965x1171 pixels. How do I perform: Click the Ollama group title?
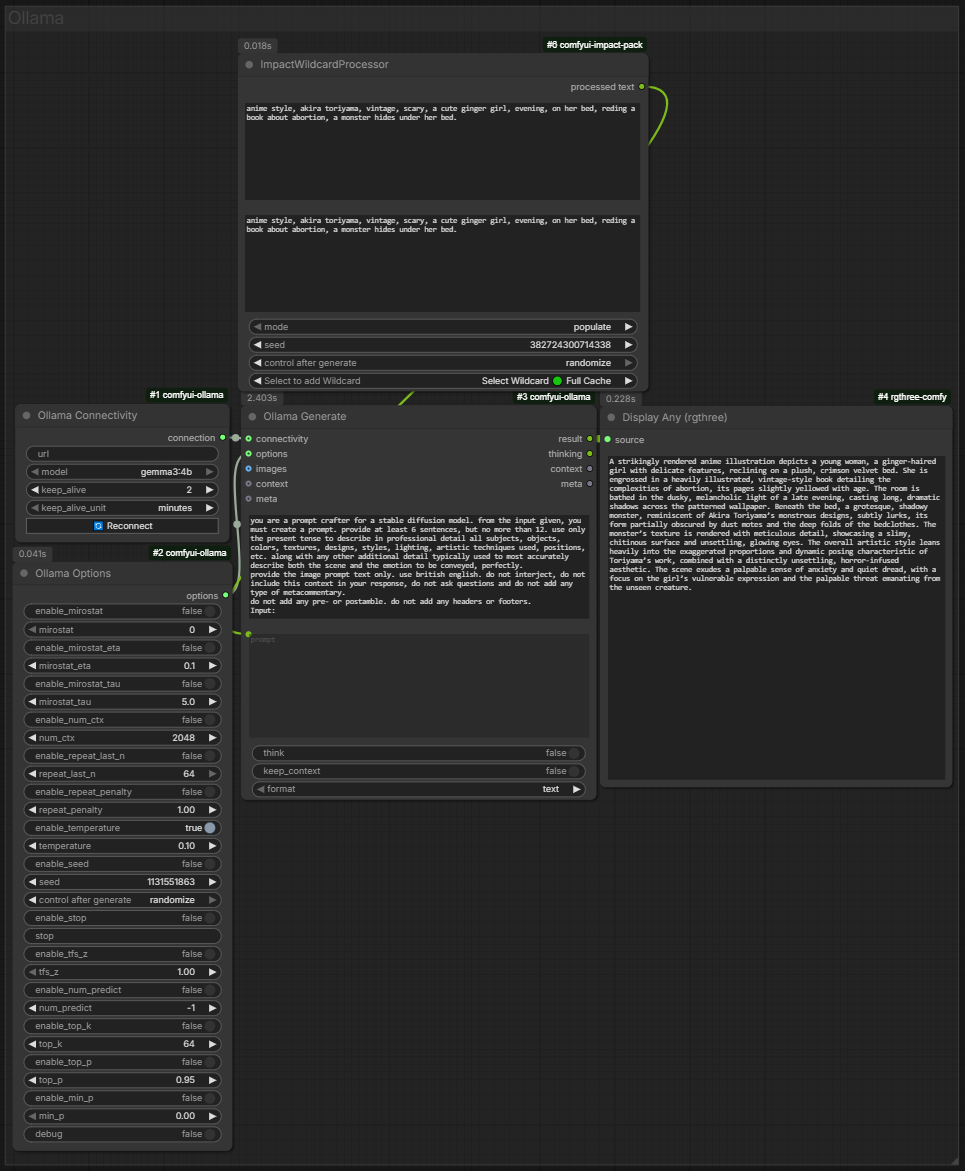36,18
